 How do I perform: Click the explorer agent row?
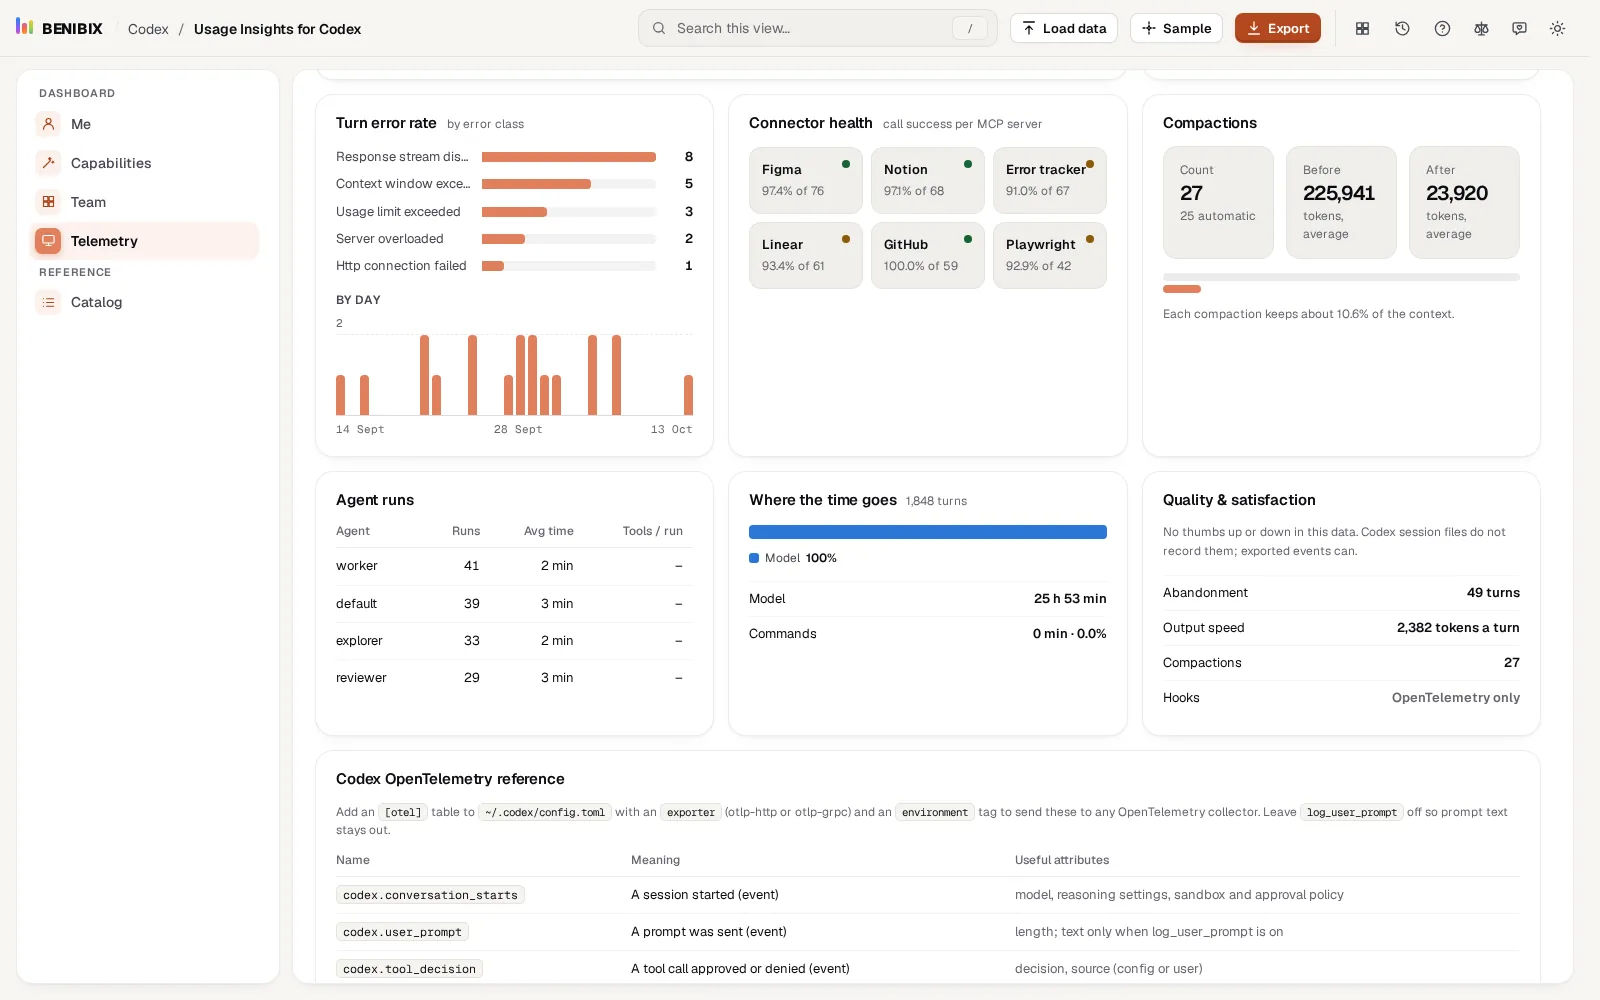pyautogui.click(x=514, y=641)
